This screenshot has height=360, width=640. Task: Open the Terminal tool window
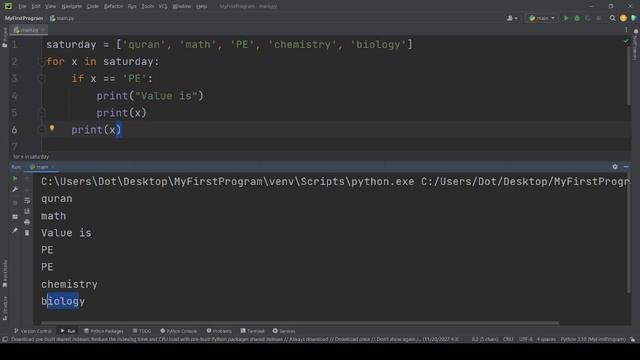coord(253,331)
